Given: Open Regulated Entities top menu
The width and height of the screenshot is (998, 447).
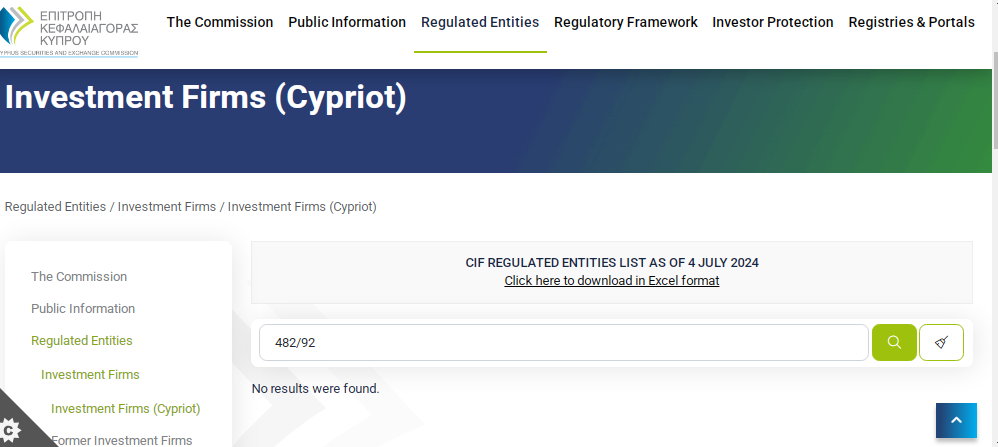Looking at the screenshot, I should 480,22.
